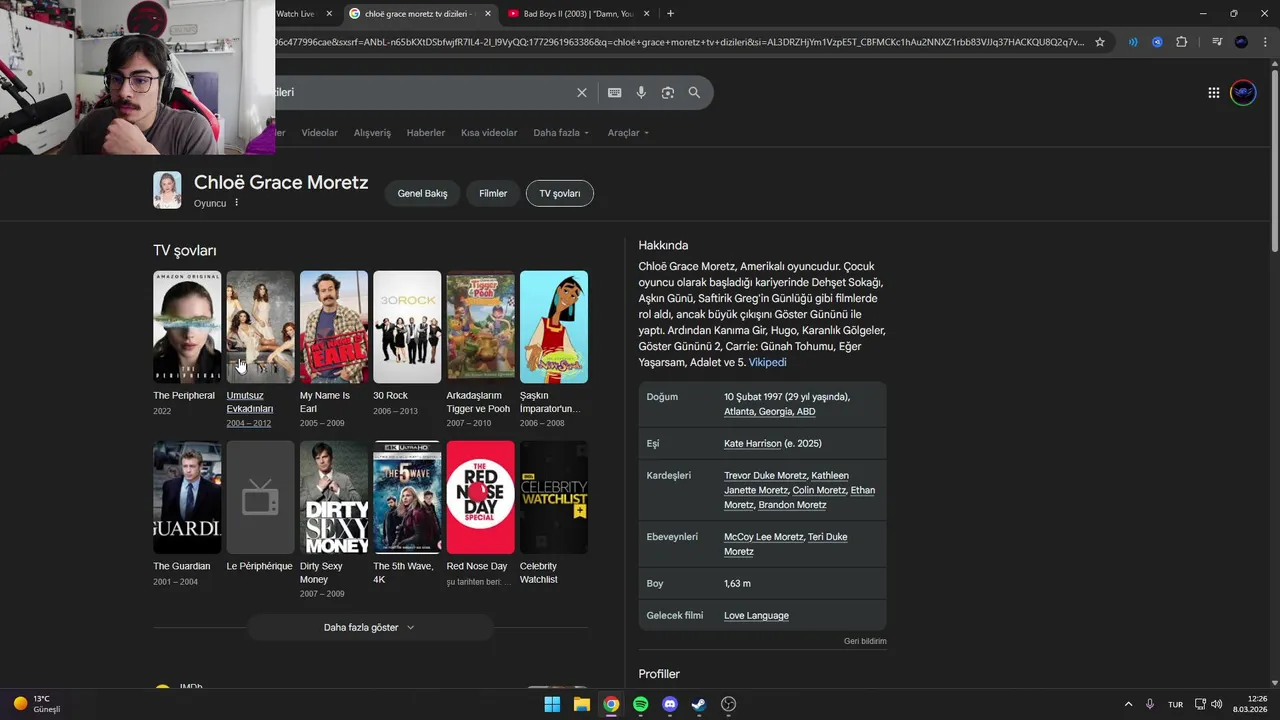Close the chloë grace moretz search tab
Screen dimensions: 1280x720
point(488,14)
